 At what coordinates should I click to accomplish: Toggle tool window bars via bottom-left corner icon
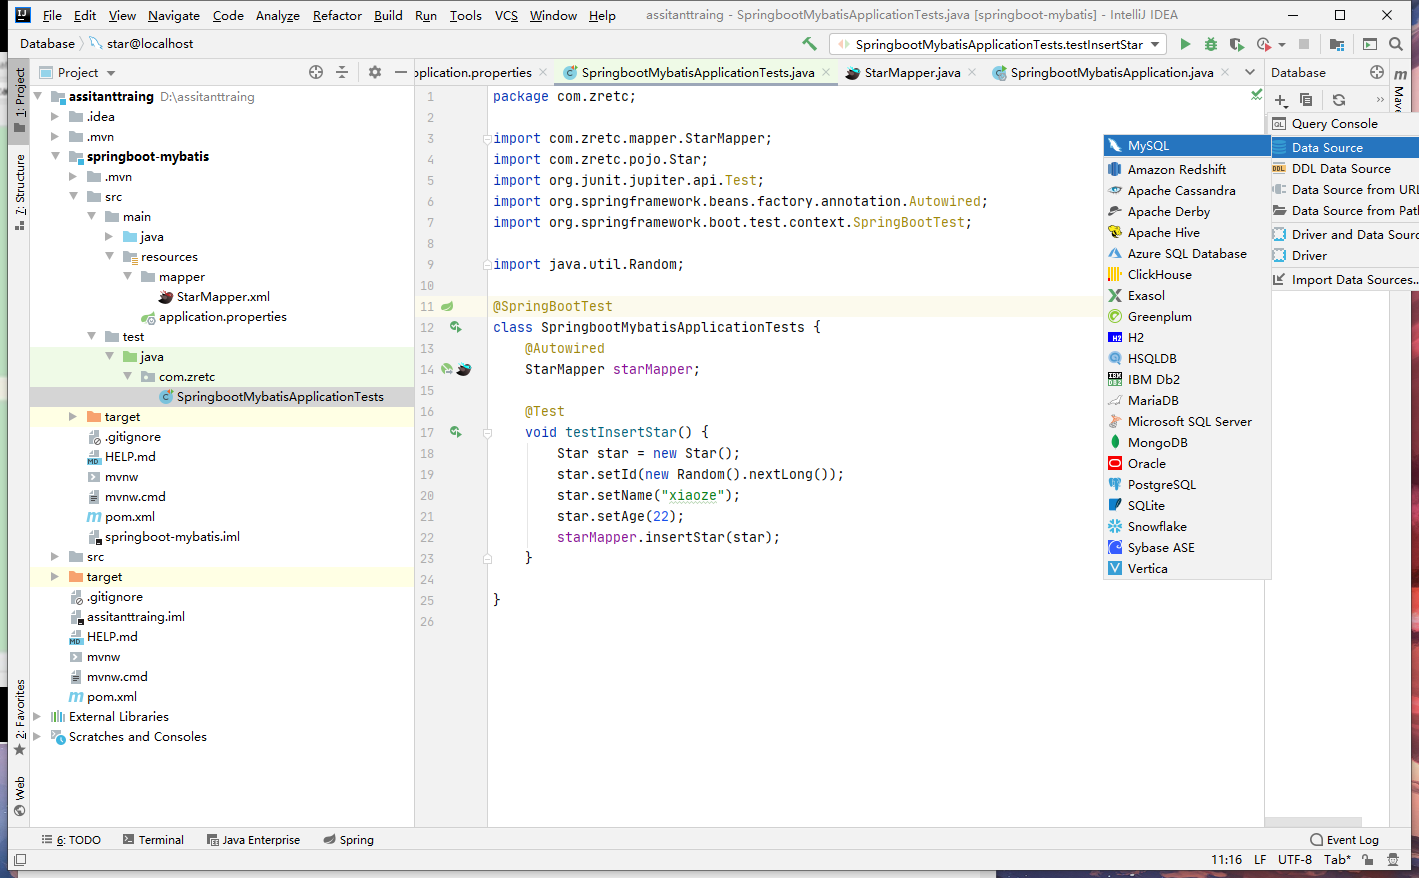(x=20, y=860)
